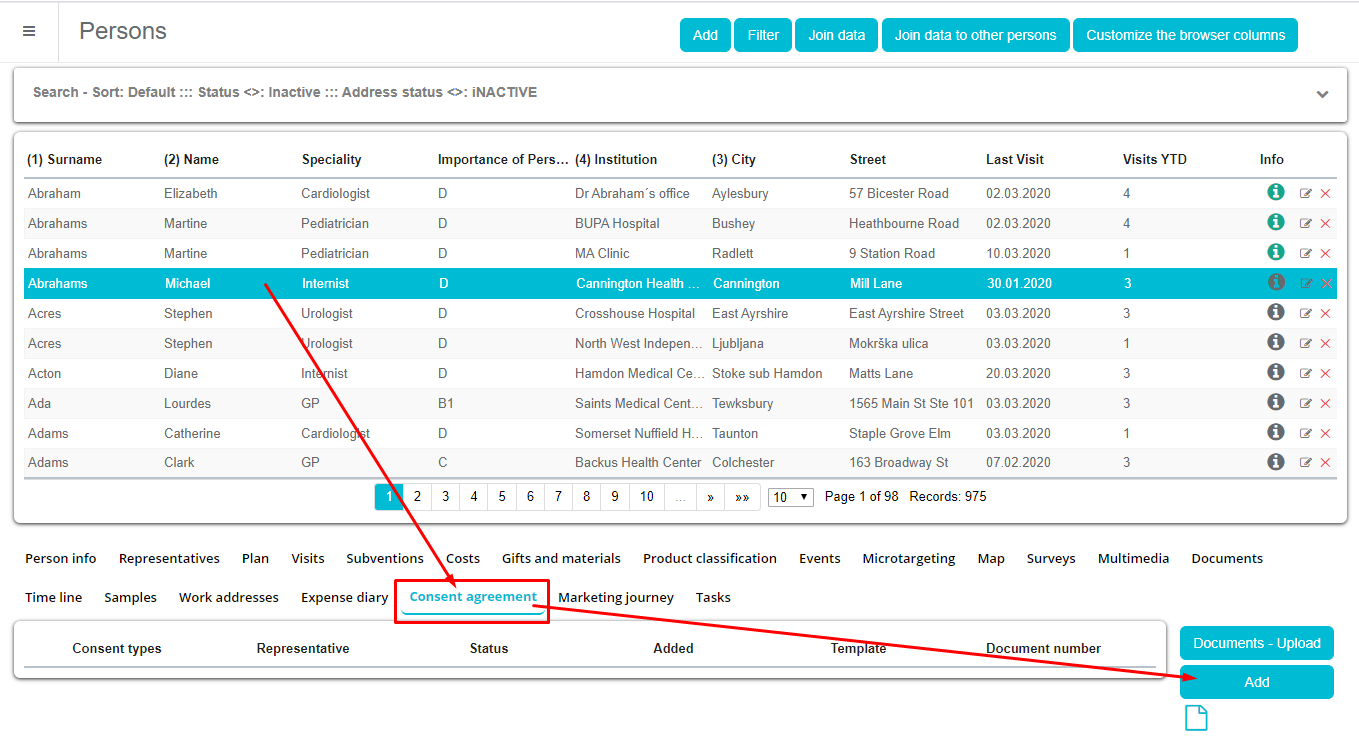This screenshot has width=1359, height=751.
Task: Open the hamburger menu icon
Action: pos(29,32)
